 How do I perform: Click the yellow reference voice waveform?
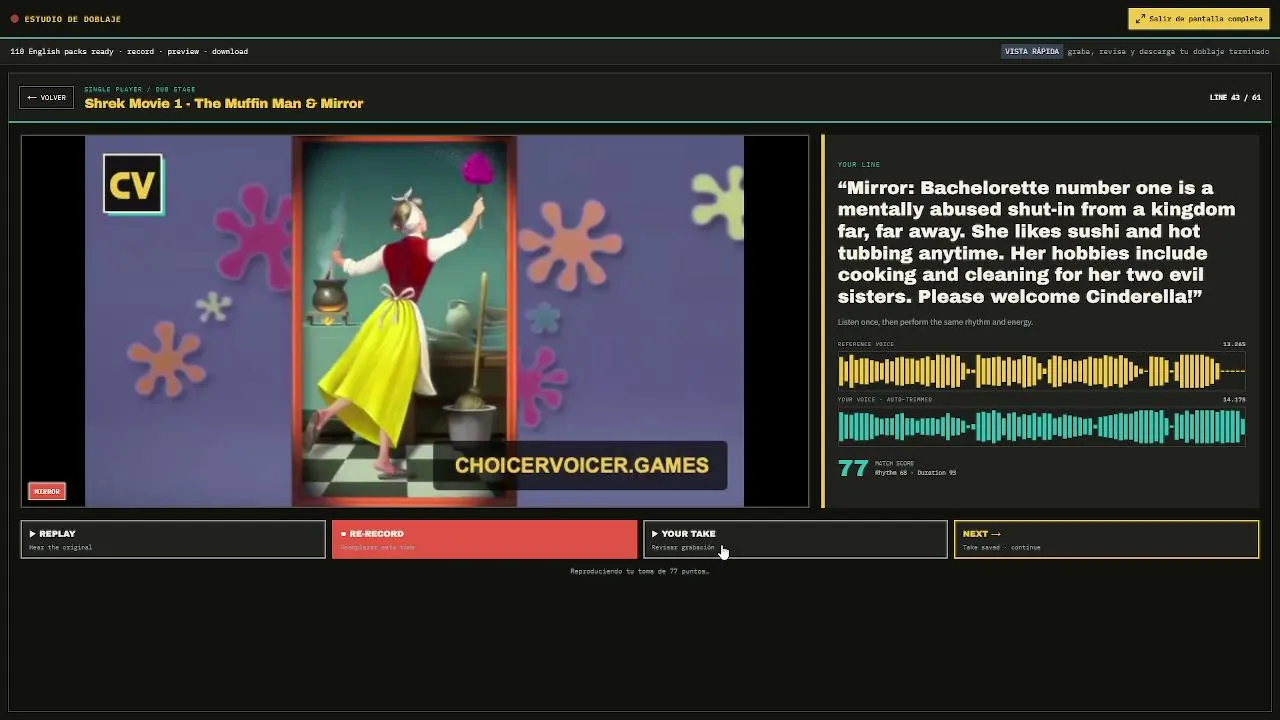pyautogui.click(x=1041, y=371)
